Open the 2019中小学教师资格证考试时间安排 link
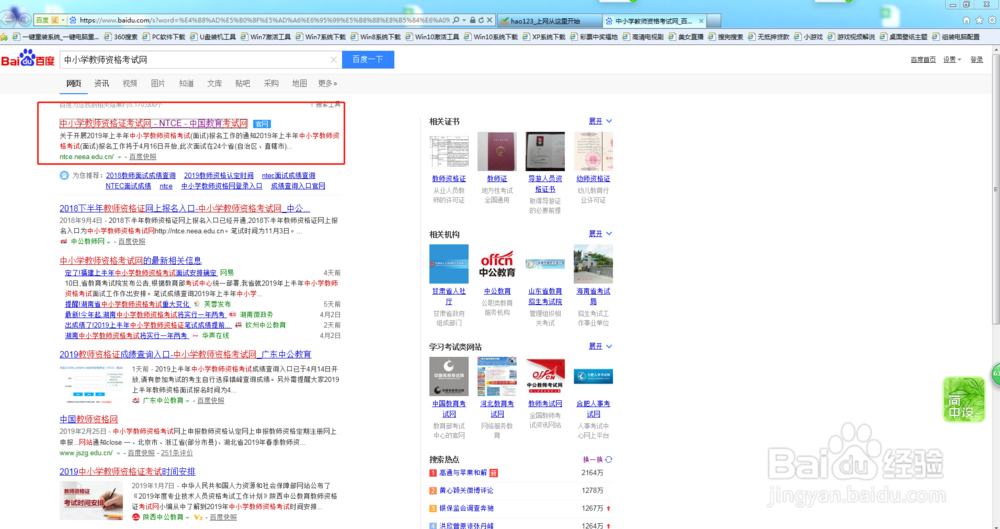 pyautogui.click(x=128, y=472)
